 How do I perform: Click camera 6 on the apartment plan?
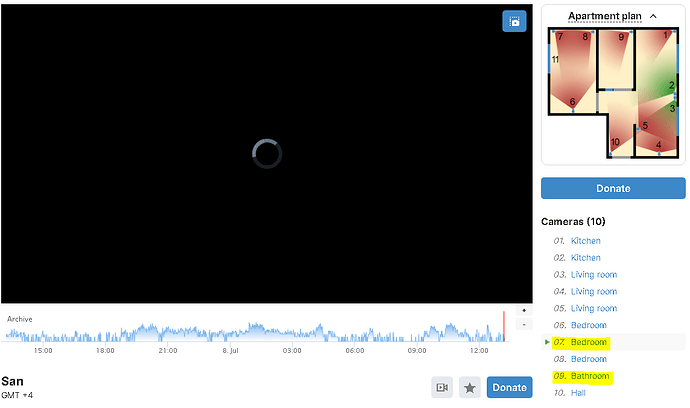(x=573, y=102)
